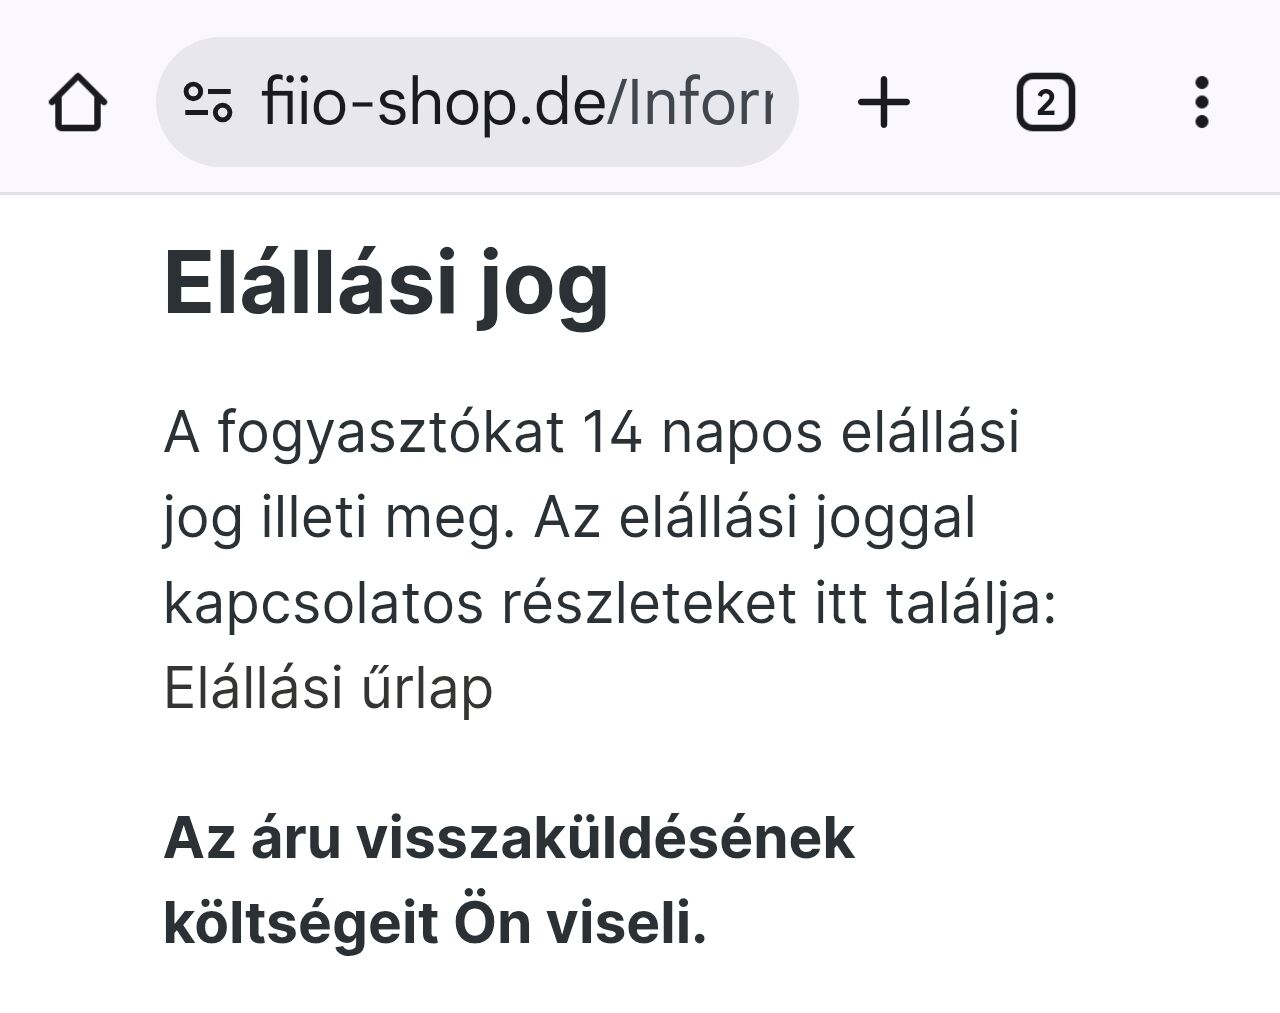1280x1013 pixels.
Task: Click the word joggal in paragraph
Action: [894, 518]
